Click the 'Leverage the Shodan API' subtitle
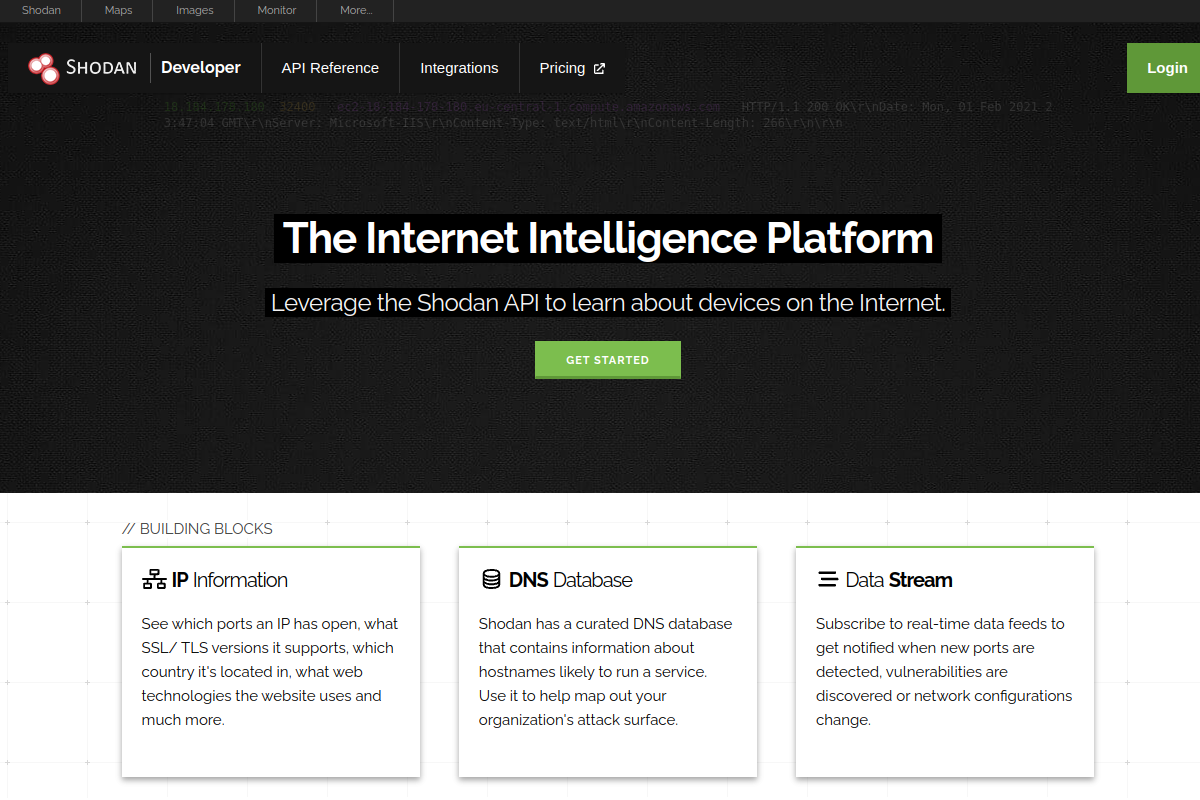The width and height of the screenshot is (1200, 800). (x=608, y=302)
